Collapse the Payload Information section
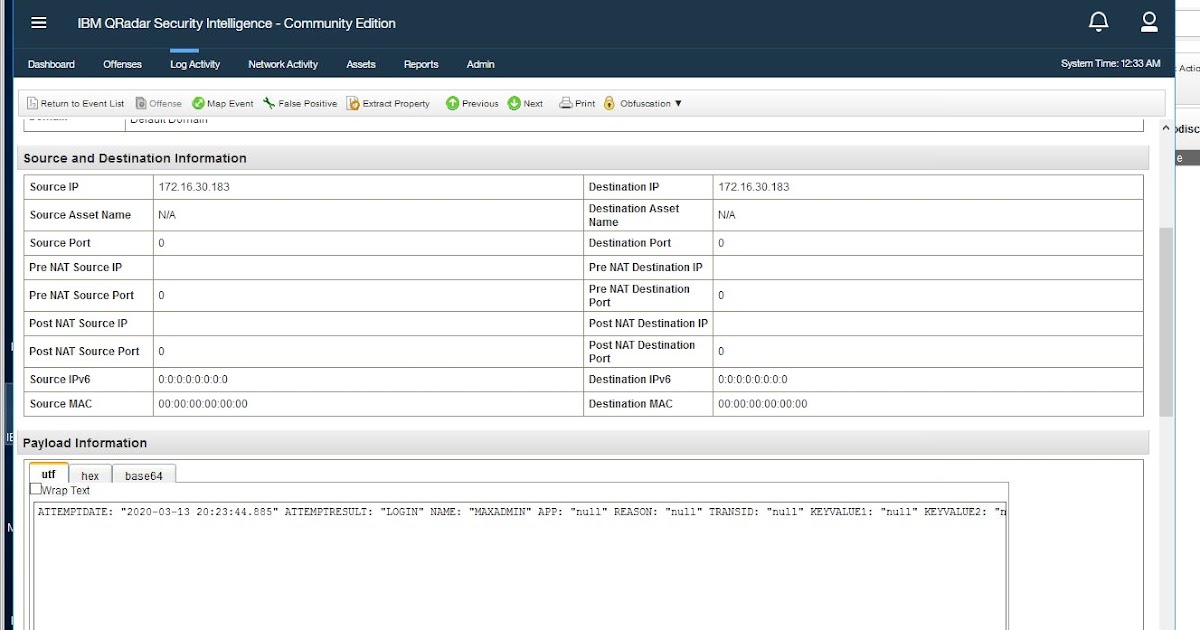This screenshot has height=630, width=1200. click(83, 443)
